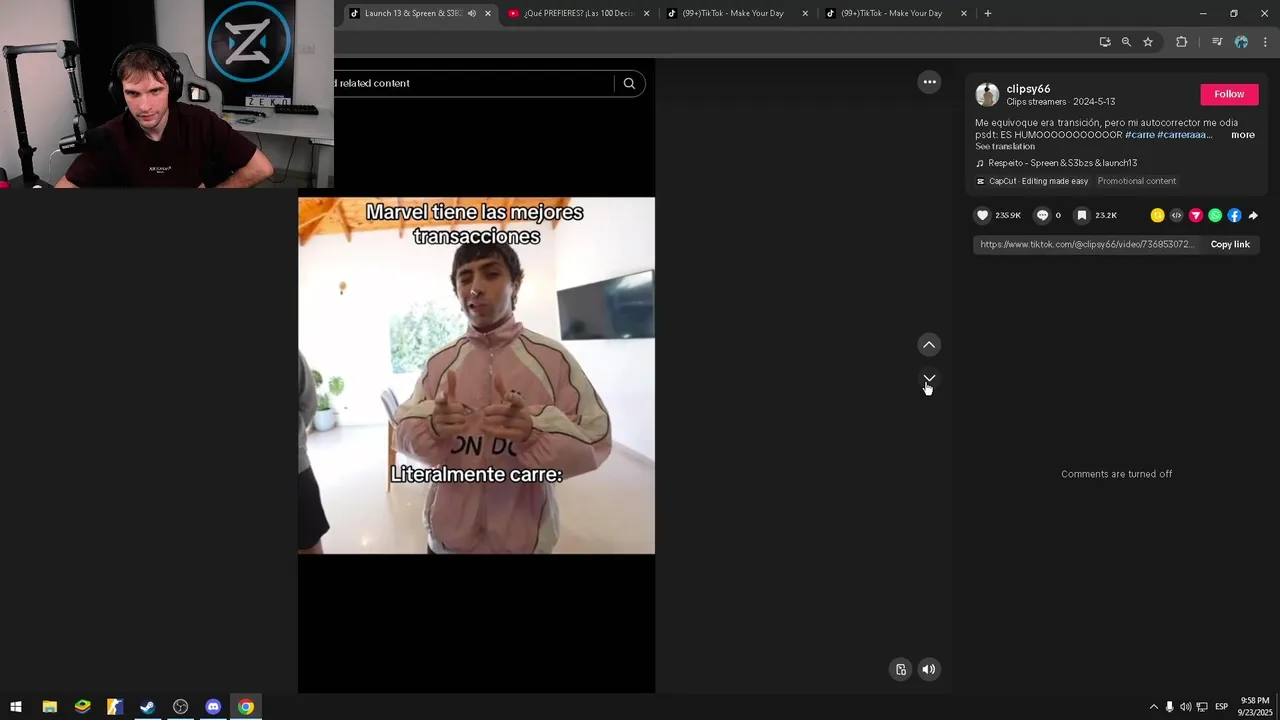
Task: Click the #carreraaa hashtag
Action: click(x=1184, y=135)
